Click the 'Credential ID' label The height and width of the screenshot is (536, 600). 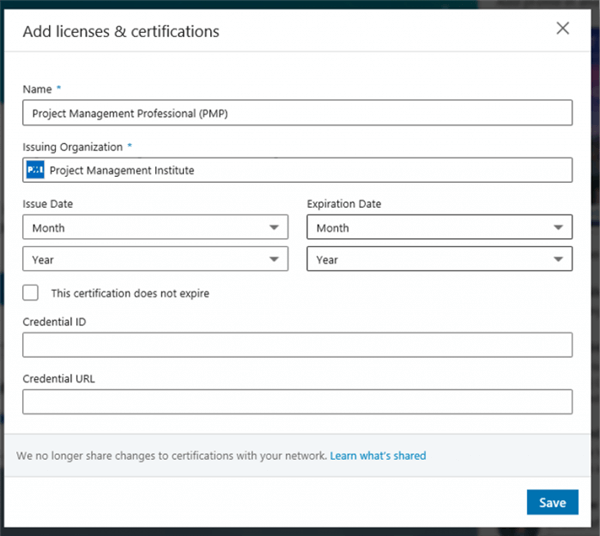coord(54,322)
